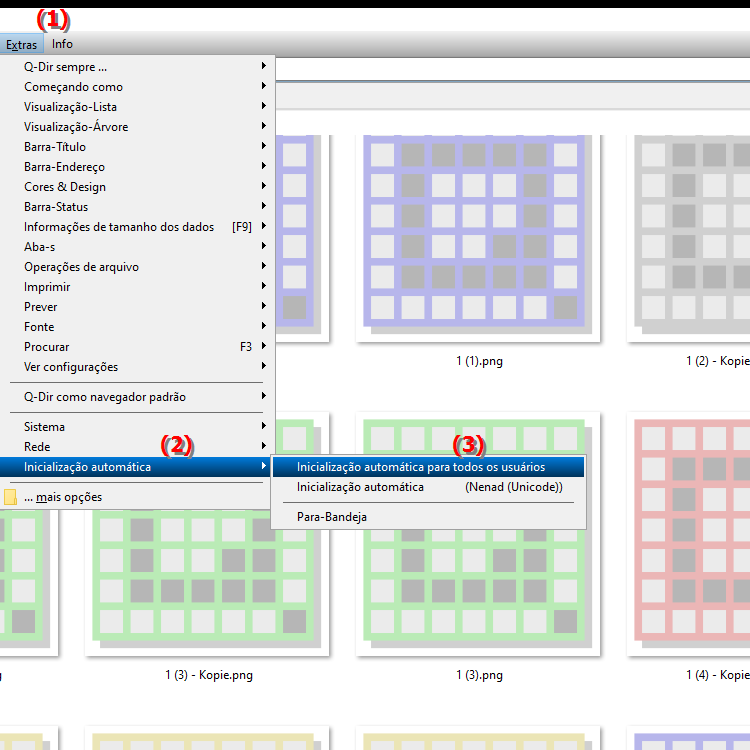Choose 'Inicialização automática para todos os usuários'
This screenshot has width=750, height=750.
pyautogui.click(x=428, y=467)
